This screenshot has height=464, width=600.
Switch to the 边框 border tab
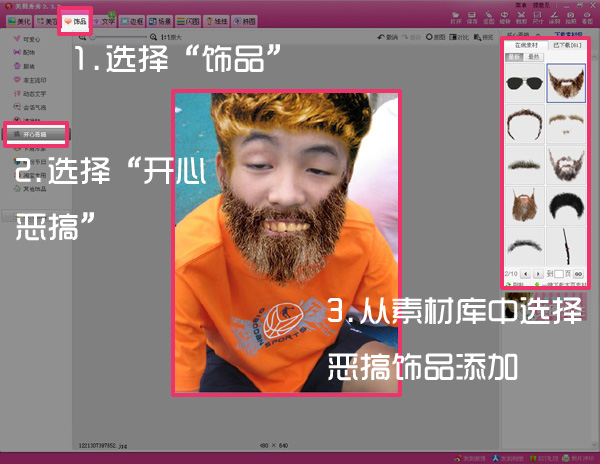(x=132, y=20)
